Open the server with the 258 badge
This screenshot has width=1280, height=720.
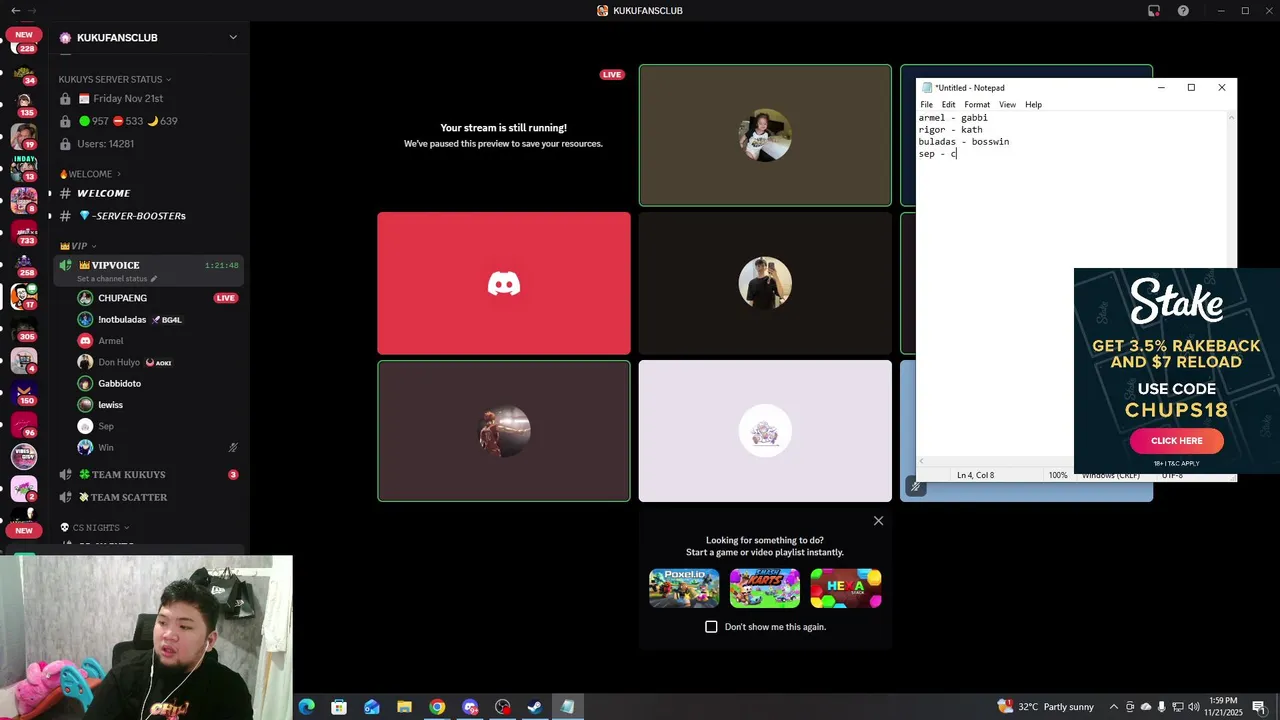[x=24, y=265]
